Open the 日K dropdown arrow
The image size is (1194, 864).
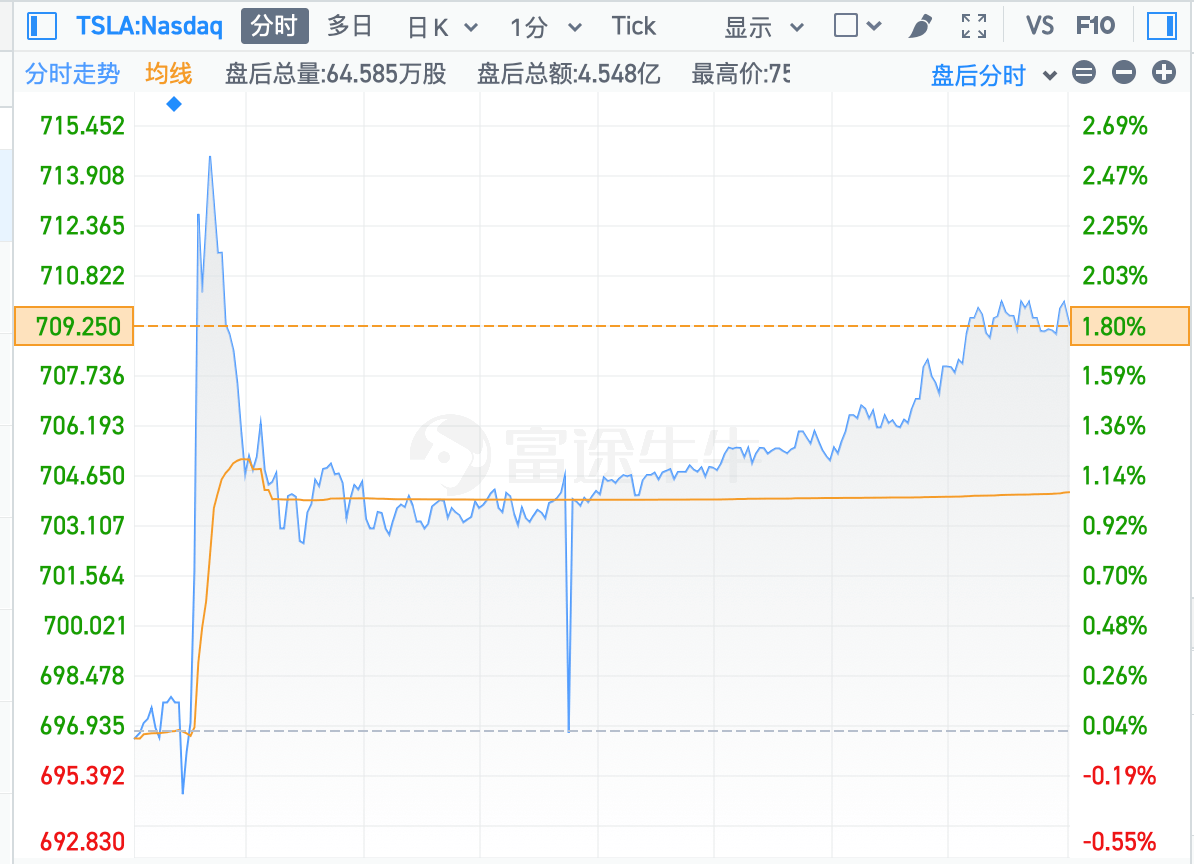tap(471, 28)
